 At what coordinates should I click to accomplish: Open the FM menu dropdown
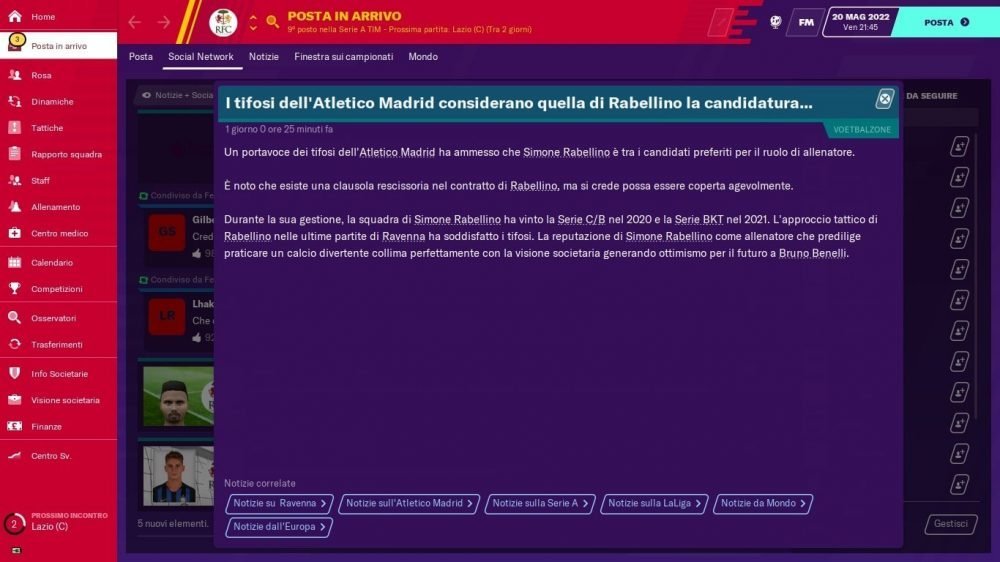805,22
